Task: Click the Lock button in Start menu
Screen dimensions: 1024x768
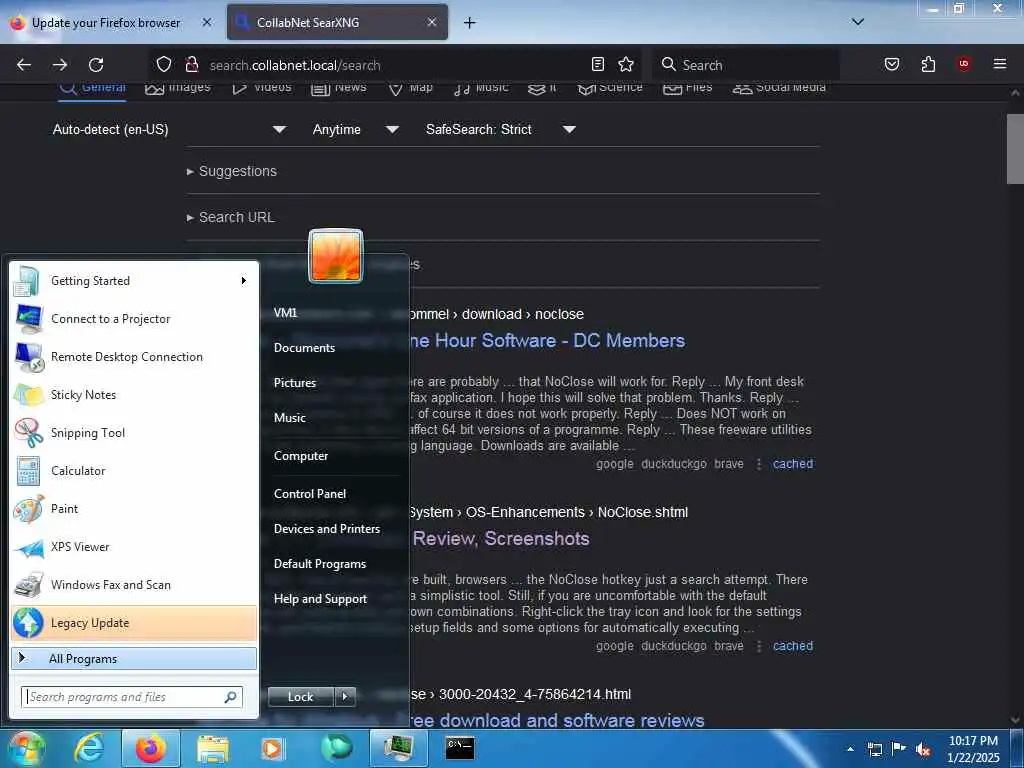Action: tap(300, 697)
